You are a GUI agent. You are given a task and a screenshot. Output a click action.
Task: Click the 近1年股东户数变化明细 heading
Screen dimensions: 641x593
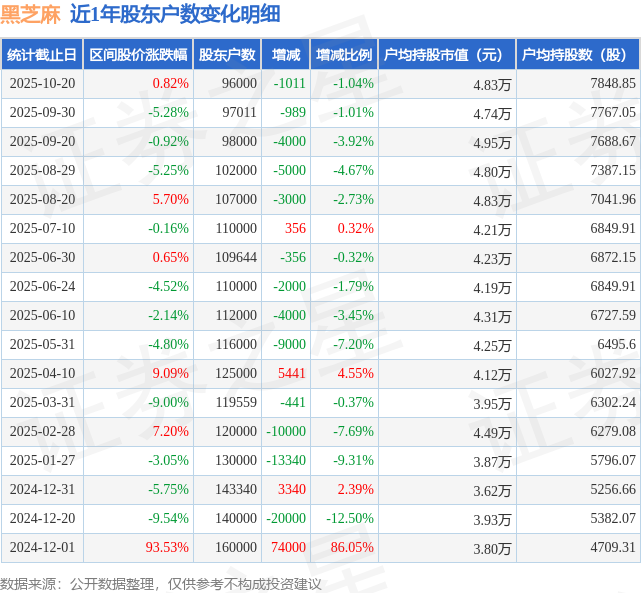pos(175,15)
